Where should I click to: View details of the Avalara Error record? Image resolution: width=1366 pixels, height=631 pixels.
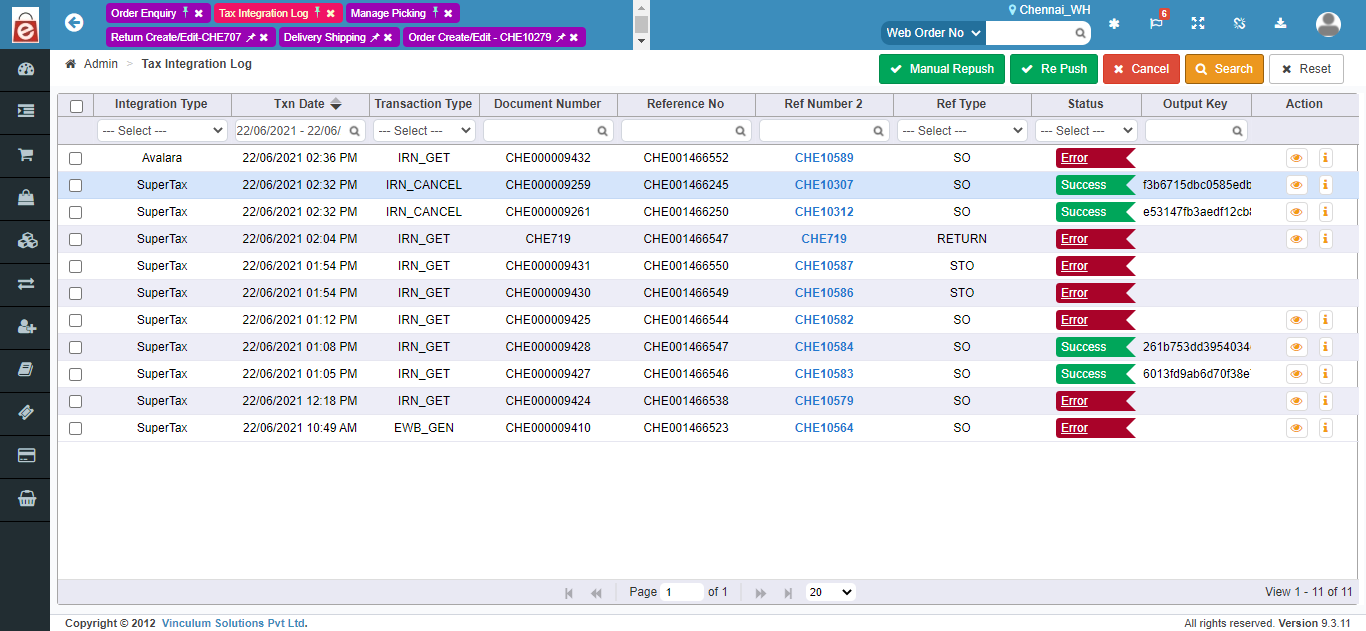pos(1296,157)
